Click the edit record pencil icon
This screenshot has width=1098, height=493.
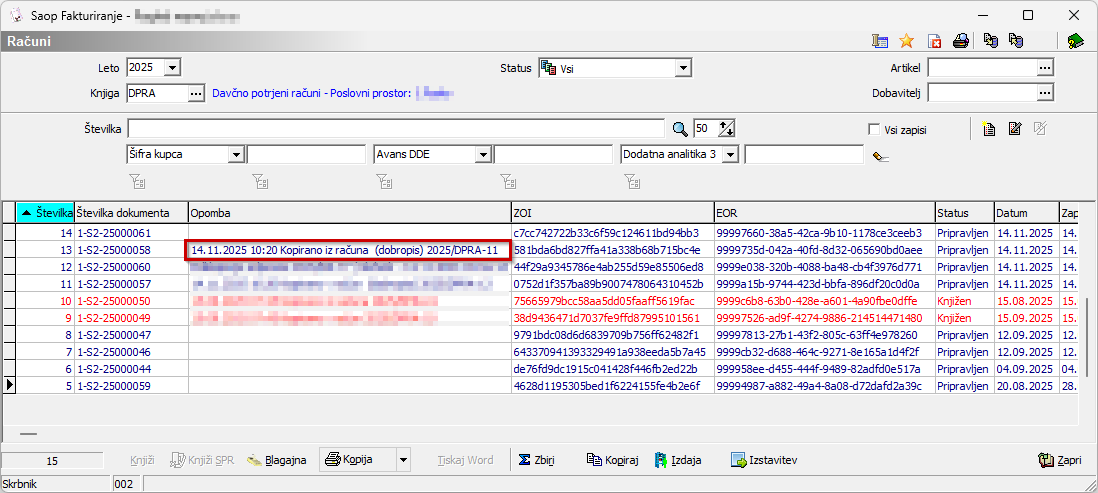pyautogui.click(x=1015, y=129)
